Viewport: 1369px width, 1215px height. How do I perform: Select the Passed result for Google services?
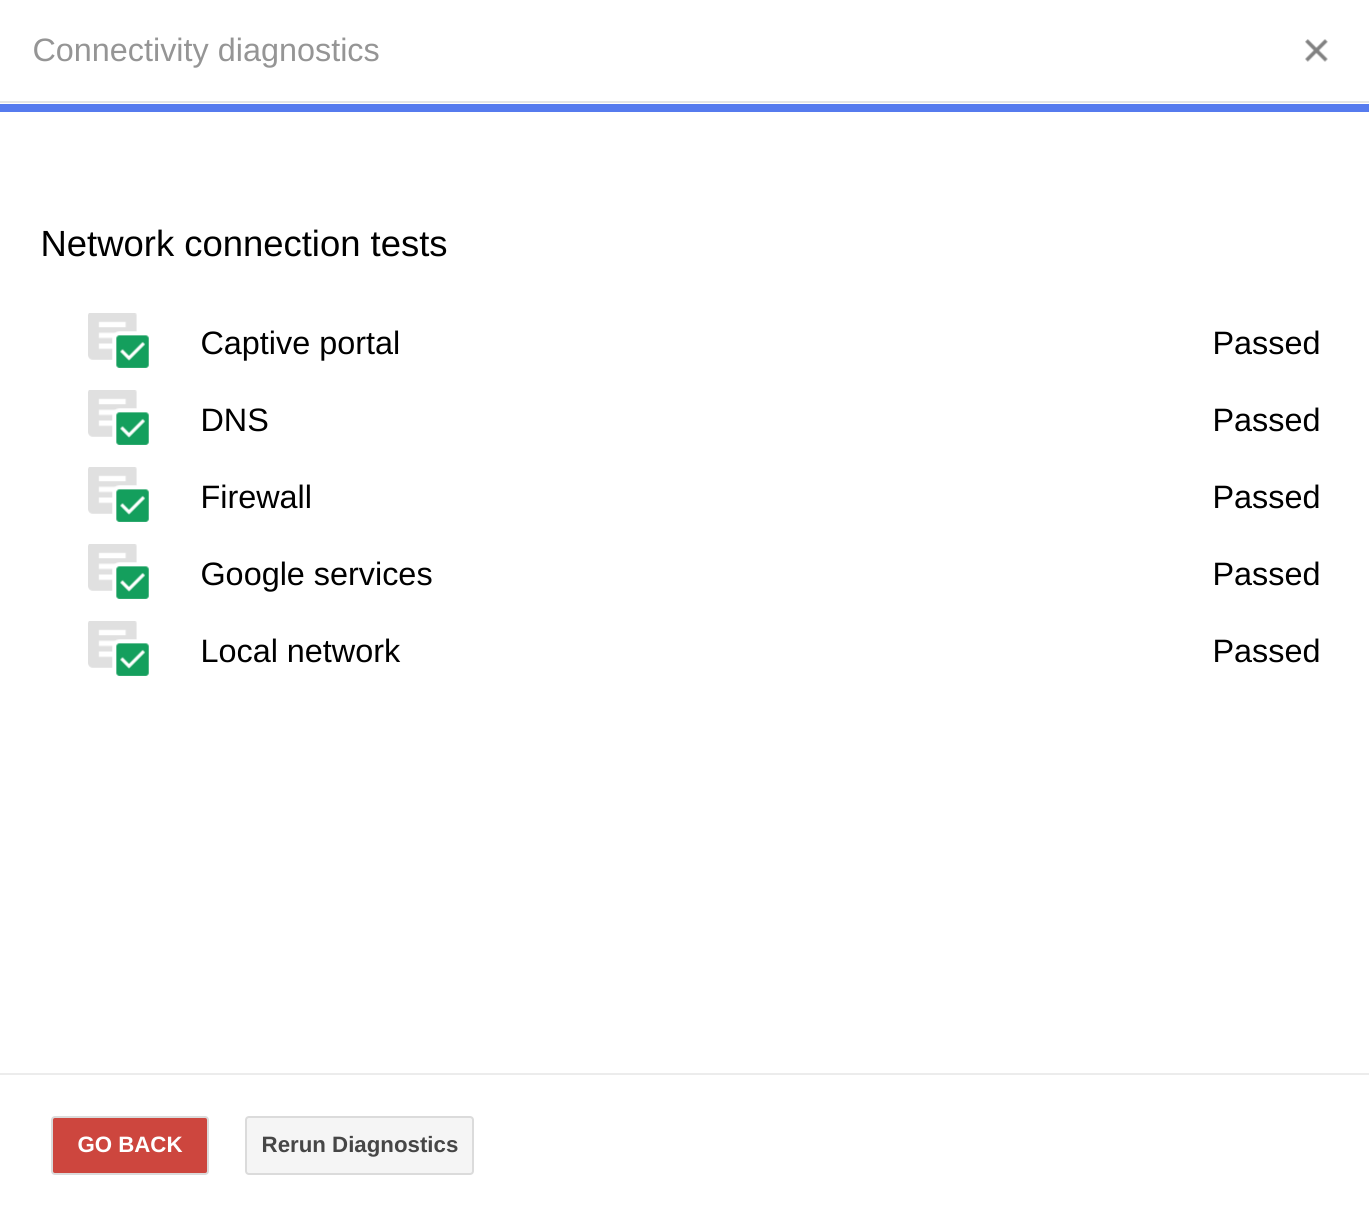click(x=1265, y=574)
